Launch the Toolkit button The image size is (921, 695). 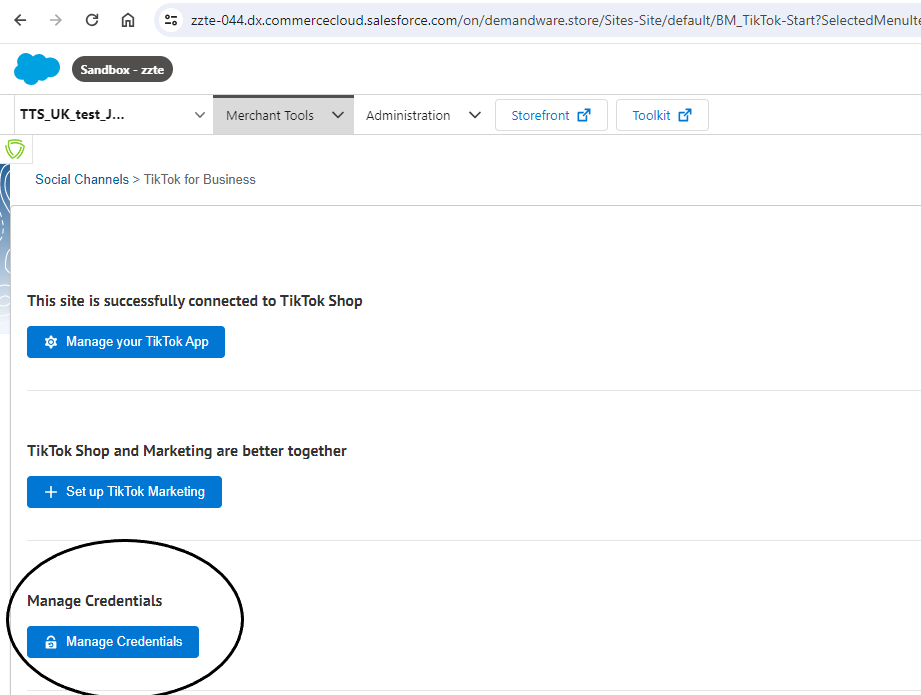661,115
